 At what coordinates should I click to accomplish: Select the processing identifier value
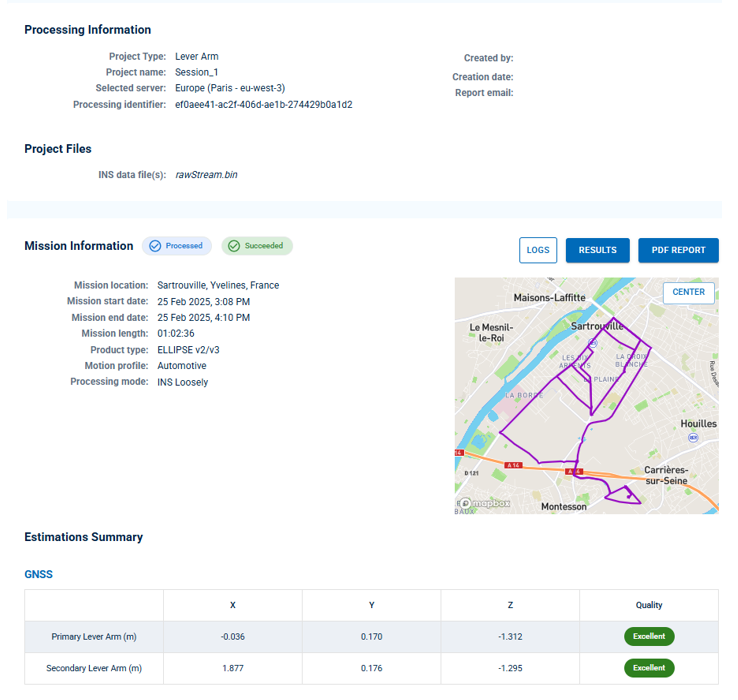263,104
